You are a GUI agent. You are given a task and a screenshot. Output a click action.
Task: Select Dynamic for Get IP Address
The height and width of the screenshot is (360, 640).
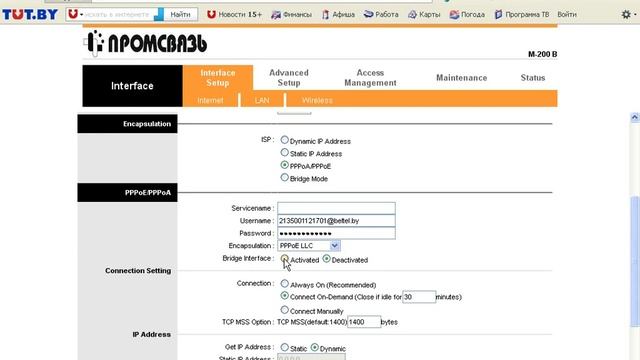[314, 347]
